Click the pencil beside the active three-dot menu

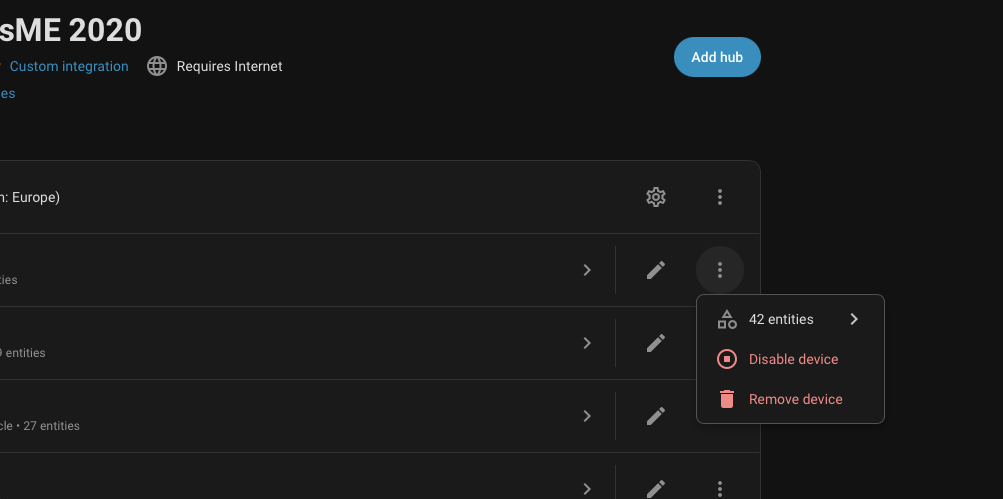point(656,270)
